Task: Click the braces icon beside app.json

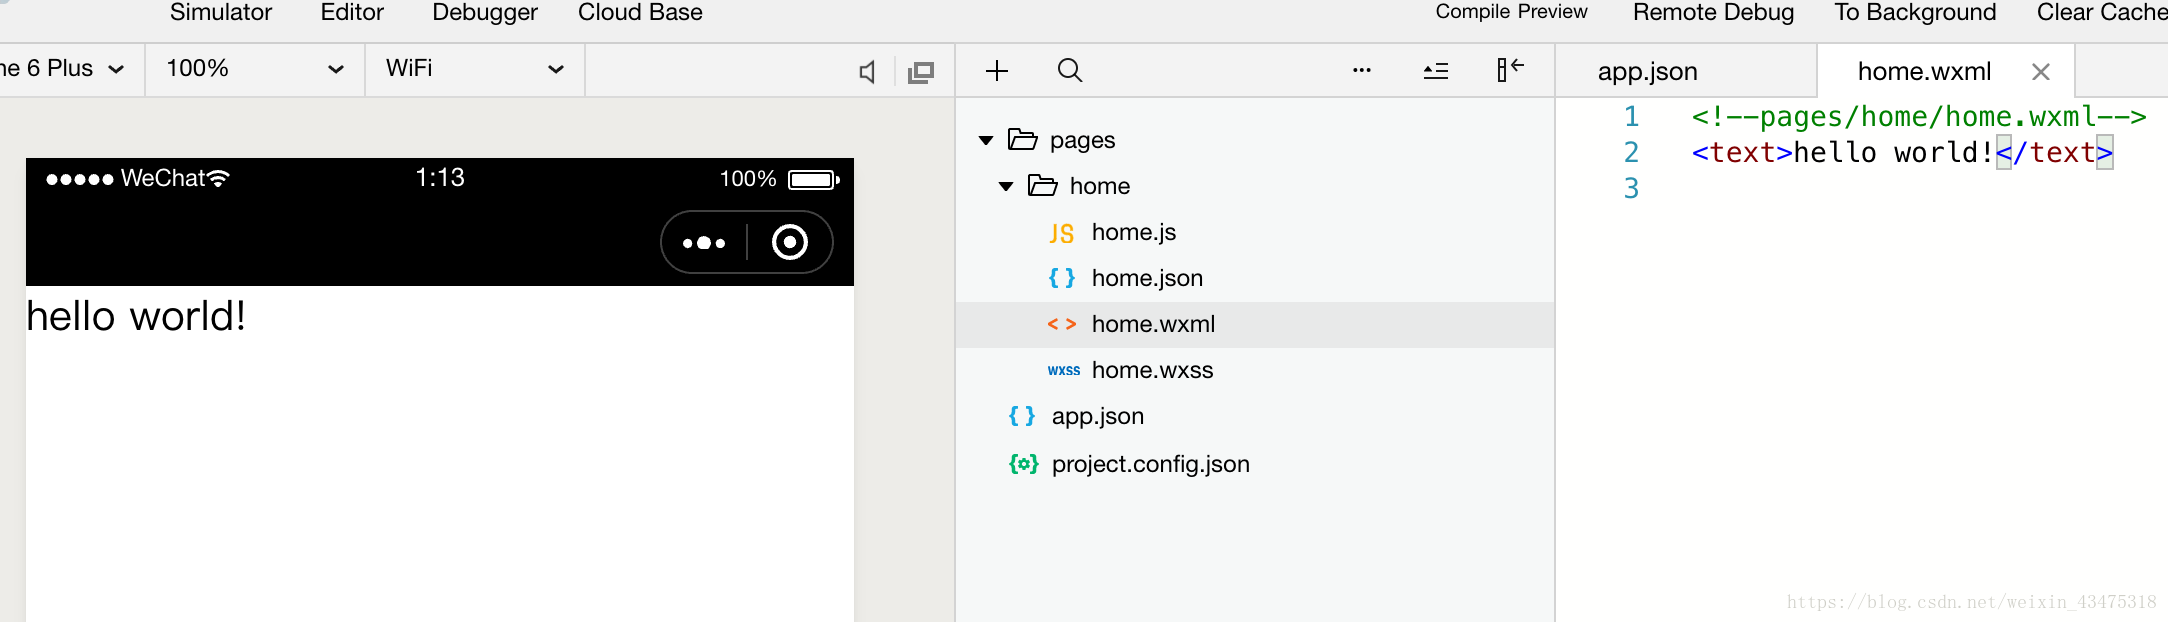Action: tap(1022, 416)
